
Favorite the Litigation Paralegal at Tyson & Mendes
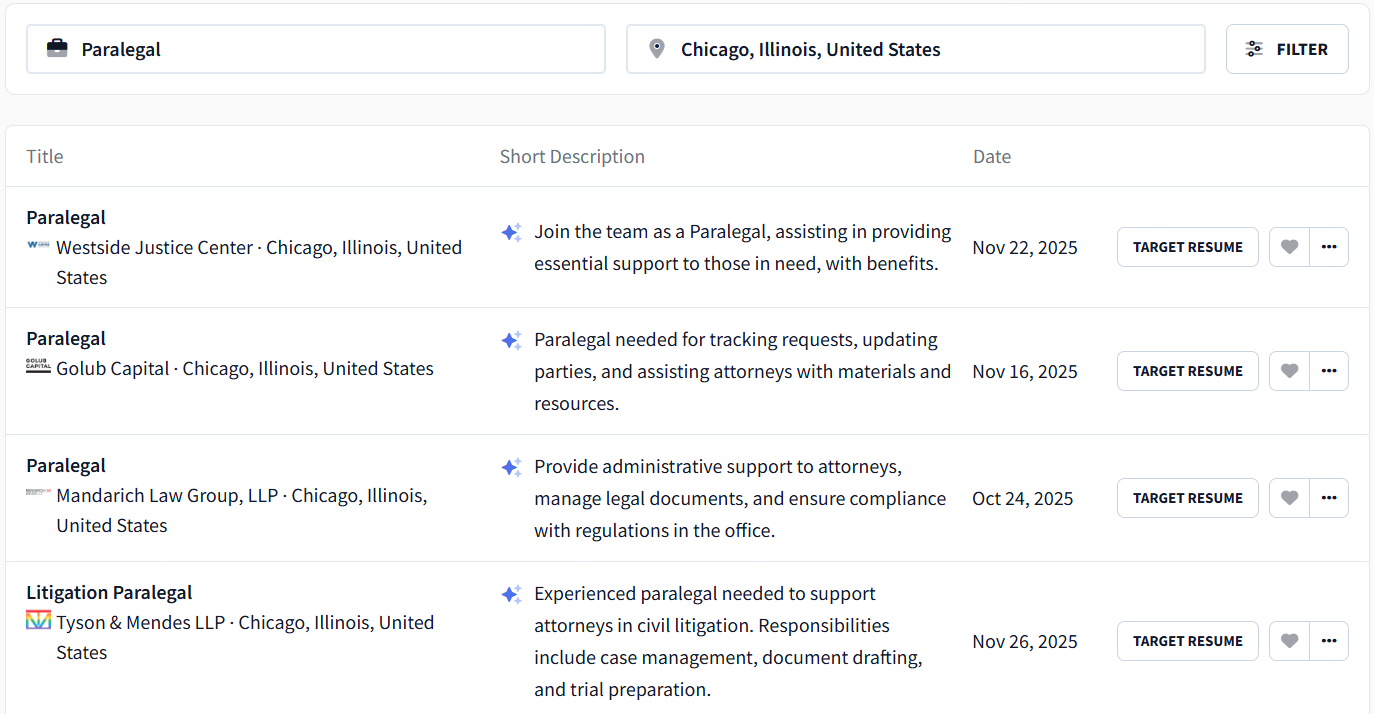click(x=1288, y=641)
